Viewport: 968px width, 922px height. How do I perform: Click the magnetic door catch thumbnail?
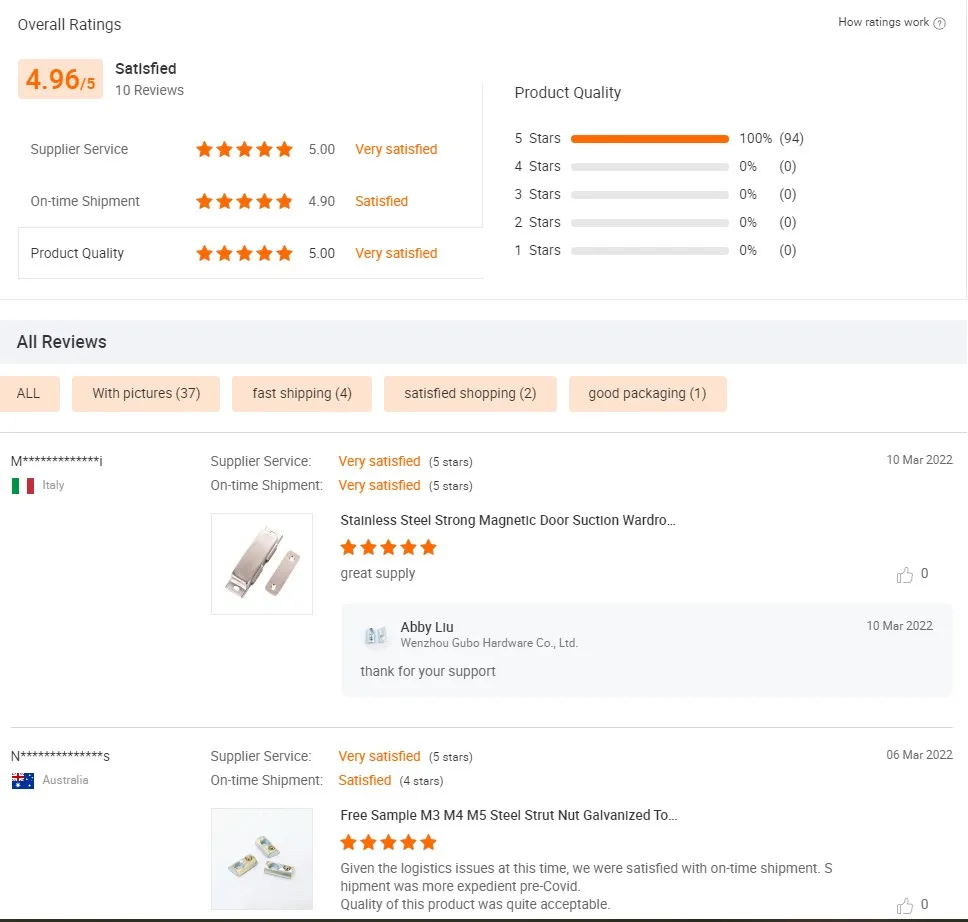point(262,564)
